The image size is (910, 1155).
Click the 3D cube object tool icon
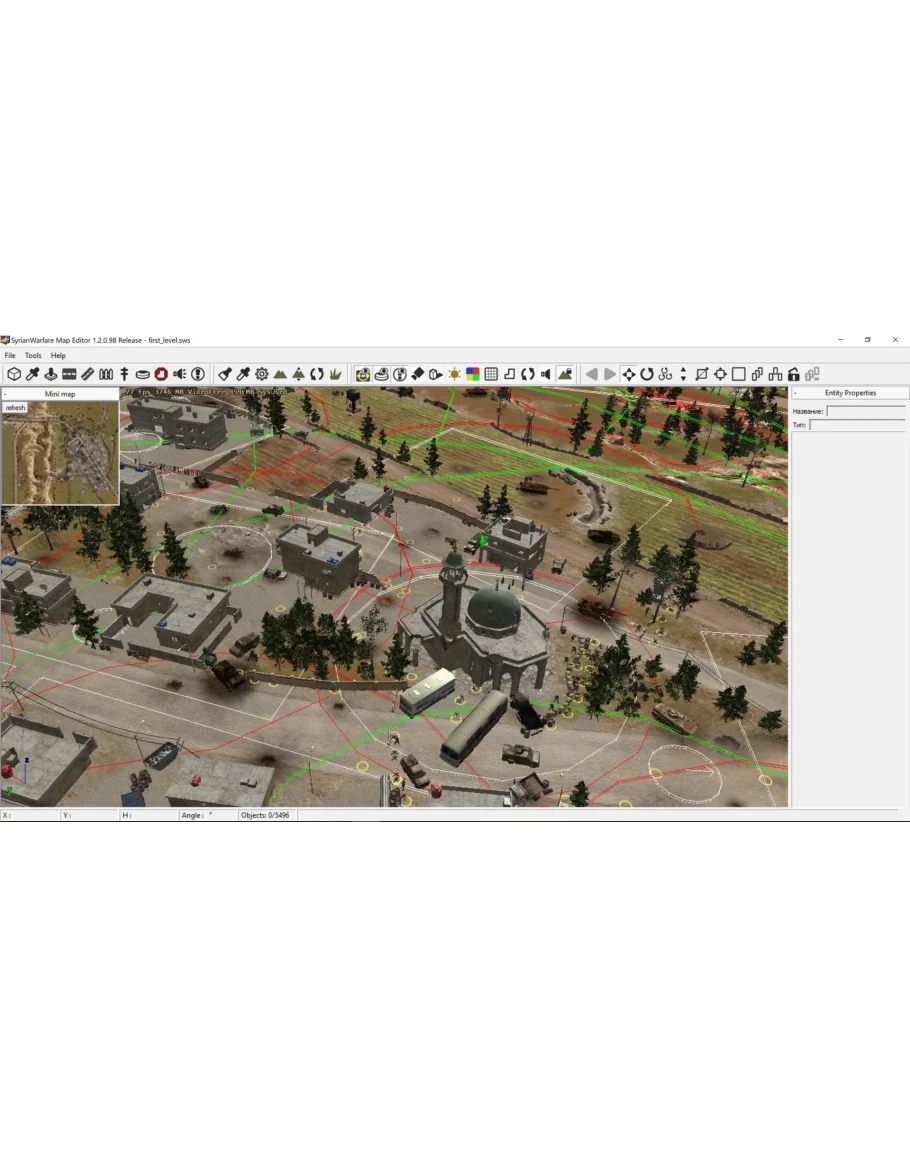(14, 374)
